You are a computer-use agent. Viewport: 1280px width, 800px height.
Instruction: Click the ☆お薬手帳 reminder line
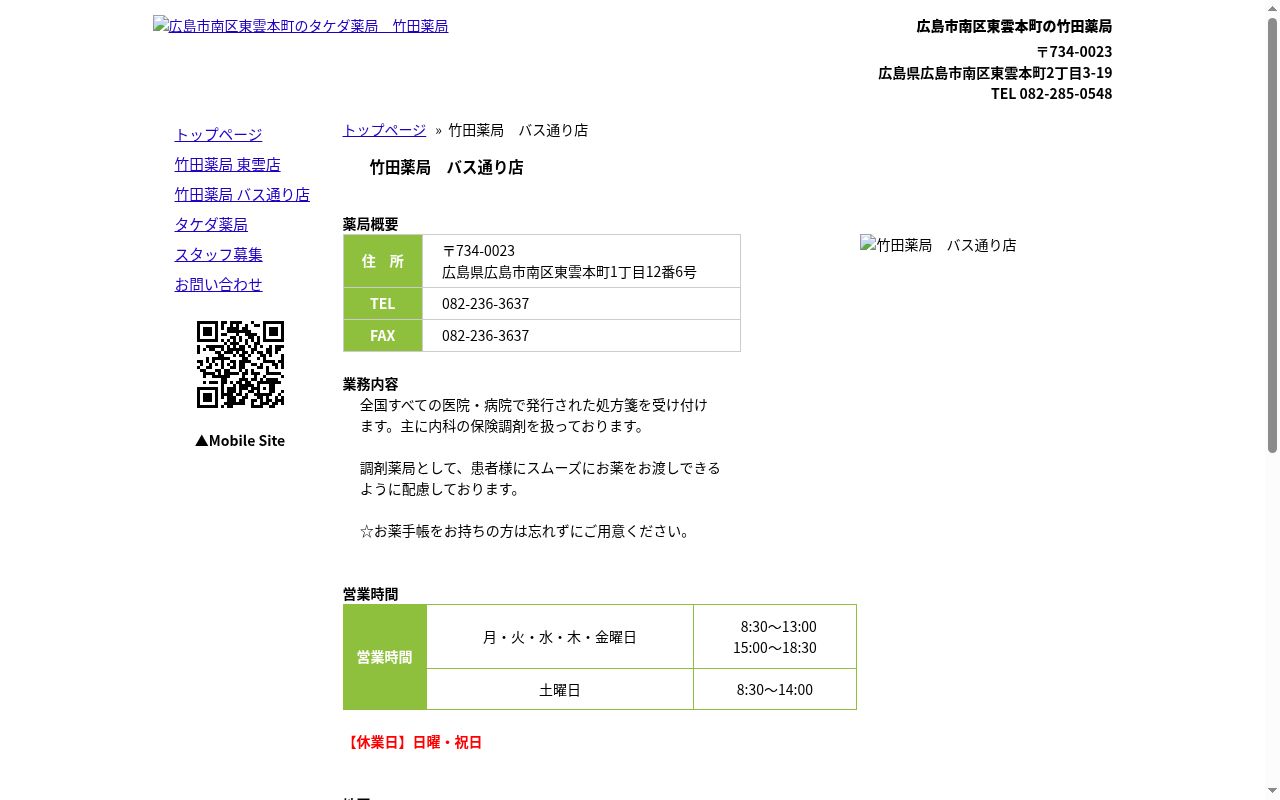527,531
